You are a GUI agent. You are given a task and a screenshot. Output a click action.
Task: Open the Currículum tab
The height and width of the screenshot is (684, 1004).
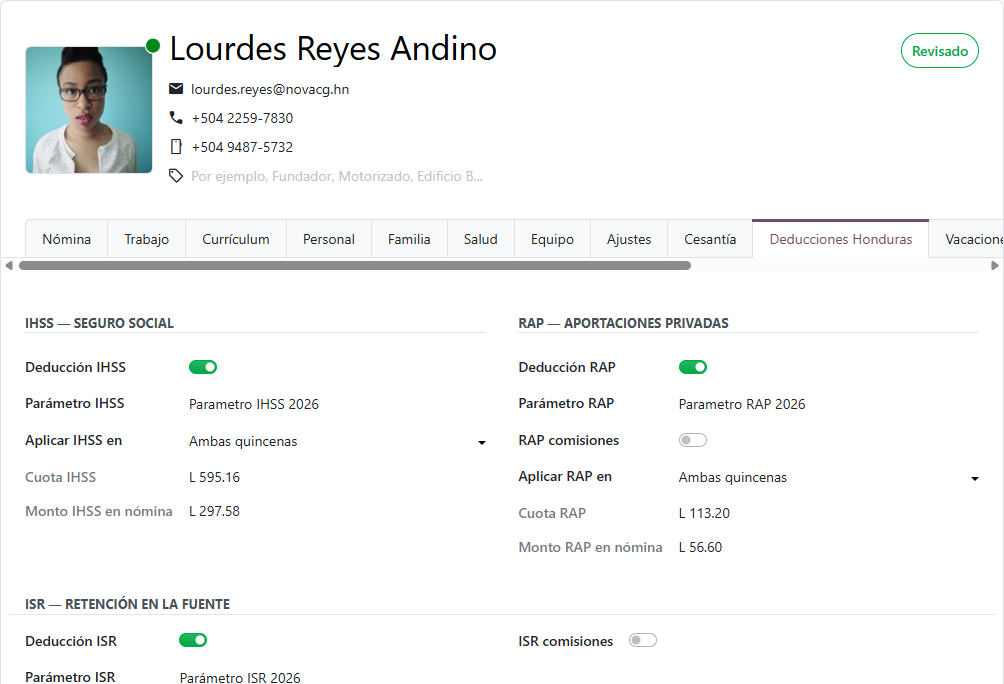pos(236,239)
